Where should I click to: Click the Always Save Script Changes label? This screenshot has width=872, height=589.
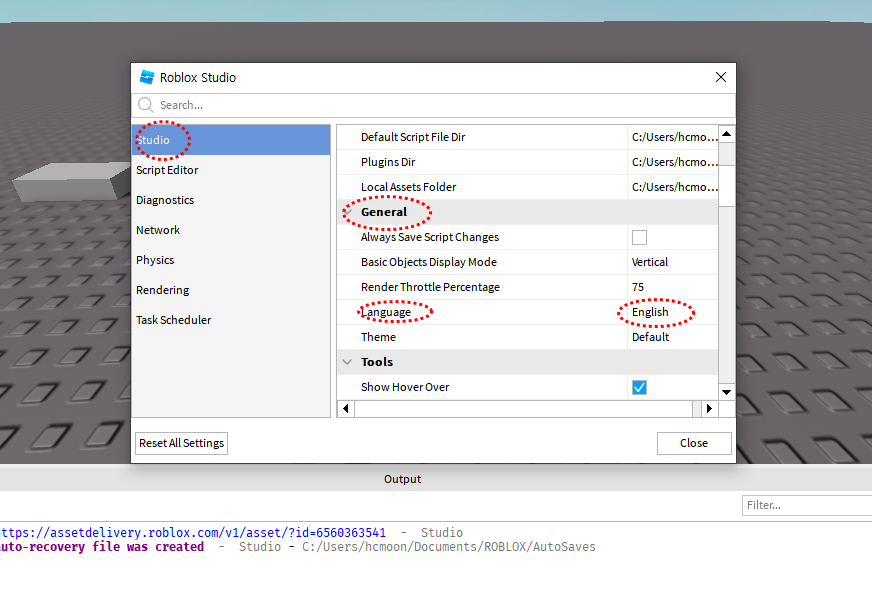click(x=430, y=237)
